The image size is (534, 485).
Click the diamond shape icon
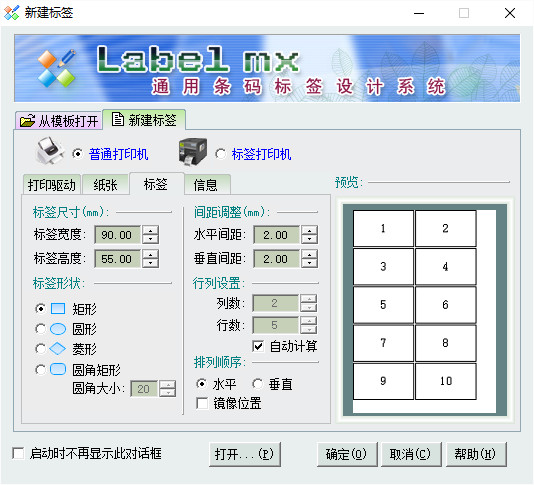click(58, 348)
